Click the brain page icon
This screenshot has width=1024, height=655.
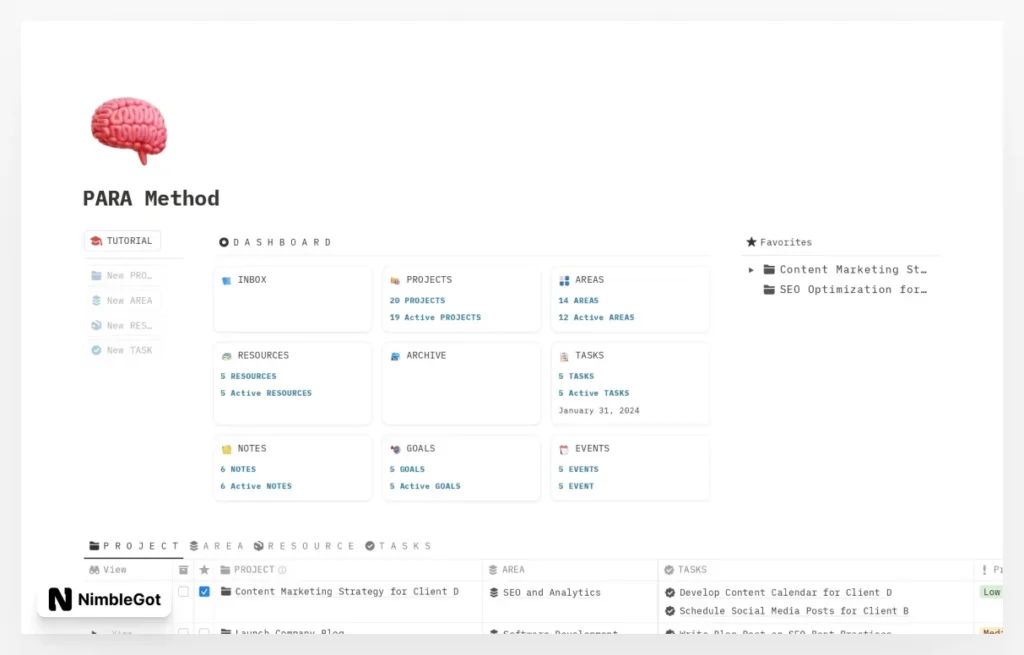pos(128,131)
